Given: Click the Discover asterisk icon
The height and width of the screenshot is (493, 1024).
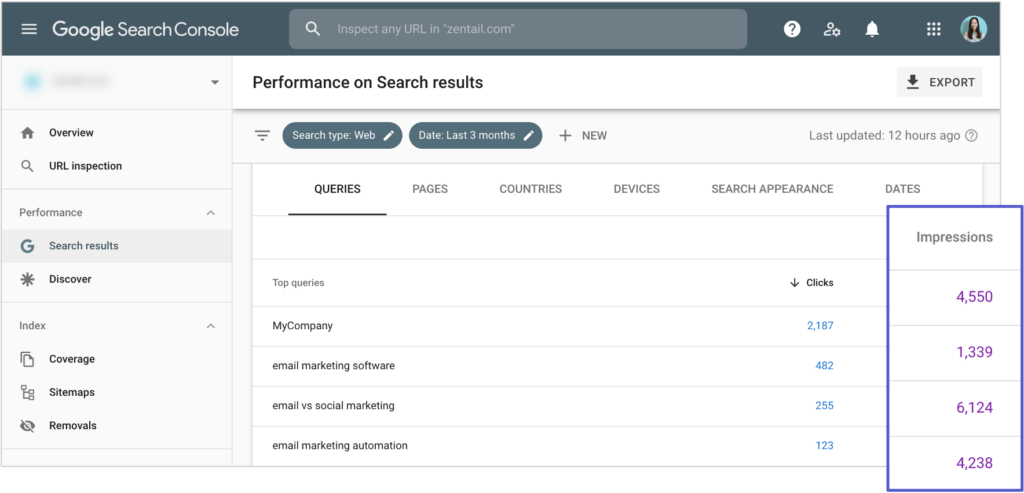Looking at the screenshot, I should point(27,279).
